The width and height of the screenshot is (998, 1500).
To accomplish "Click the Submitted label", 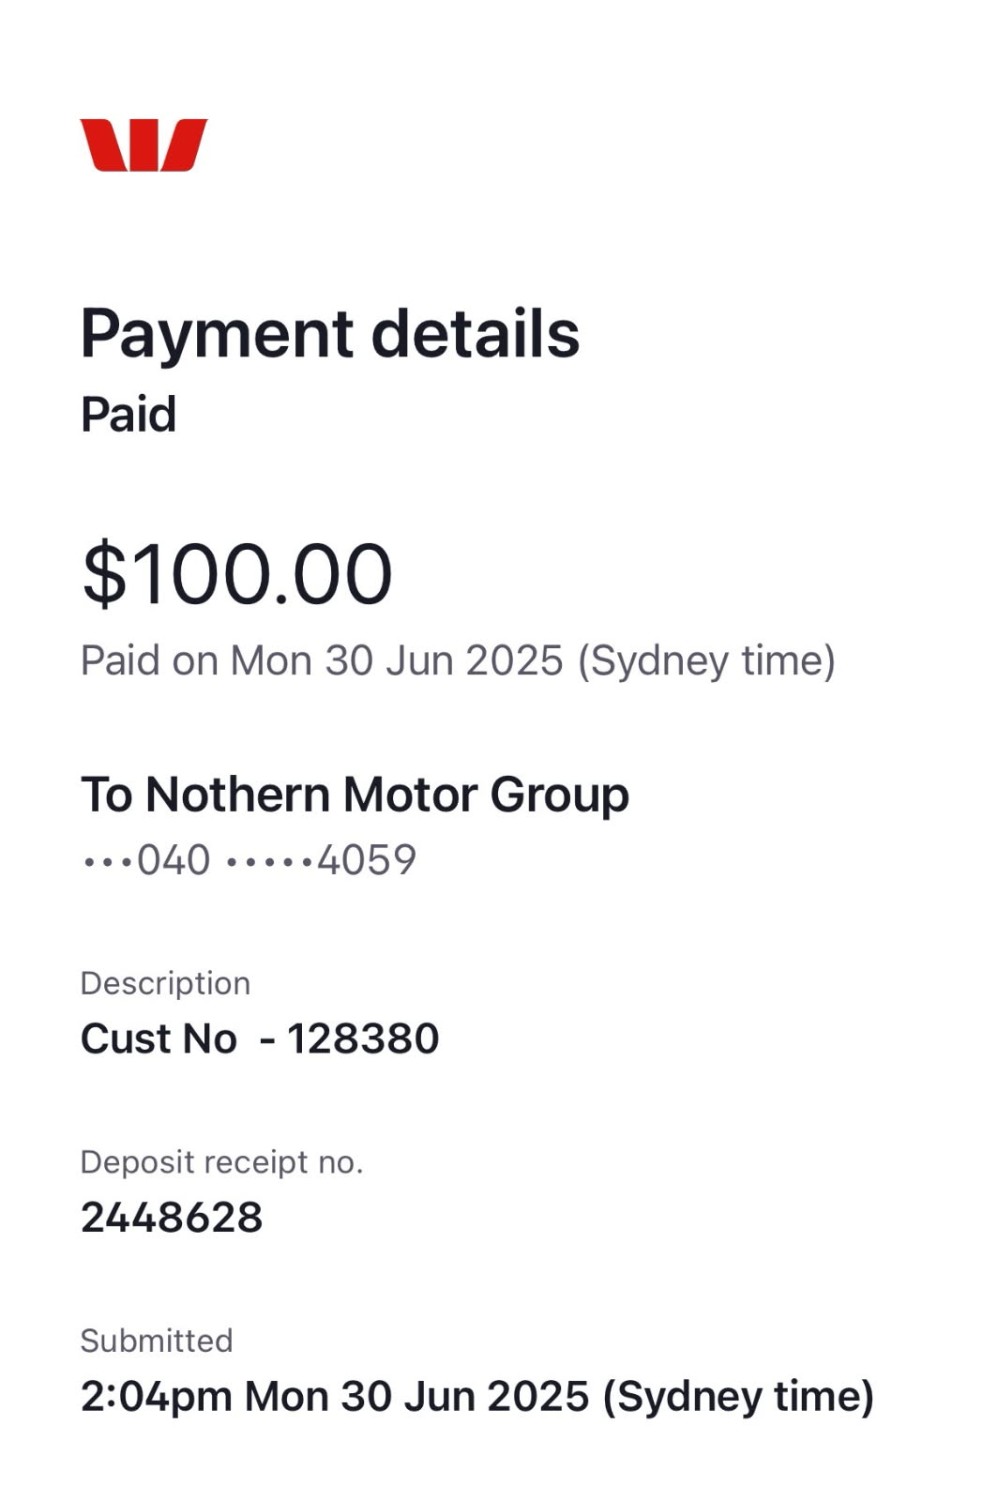I will coord(156,1340).
